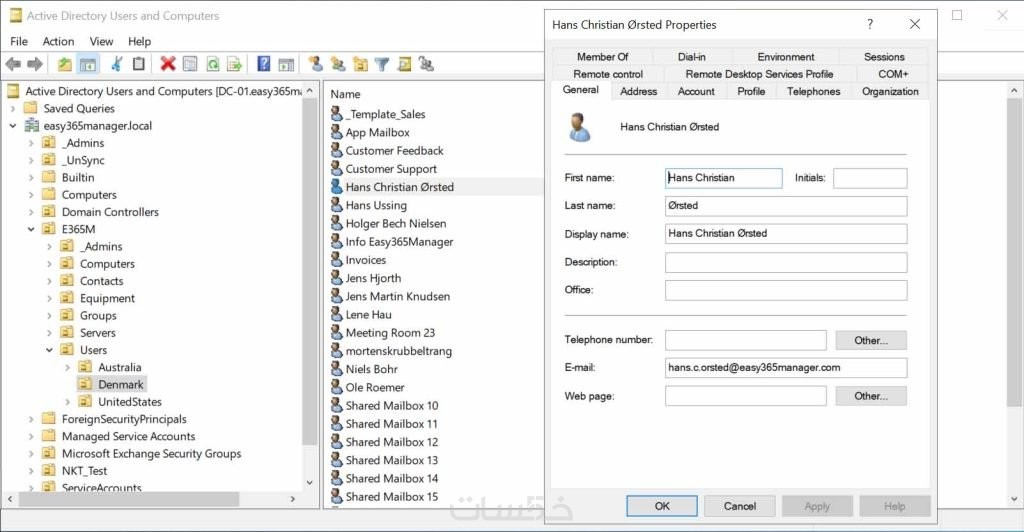Click tree pane horizontal scrollbar right arrow
The width and height of the screenshot is (1024, 532).
[x=293, y=499]
